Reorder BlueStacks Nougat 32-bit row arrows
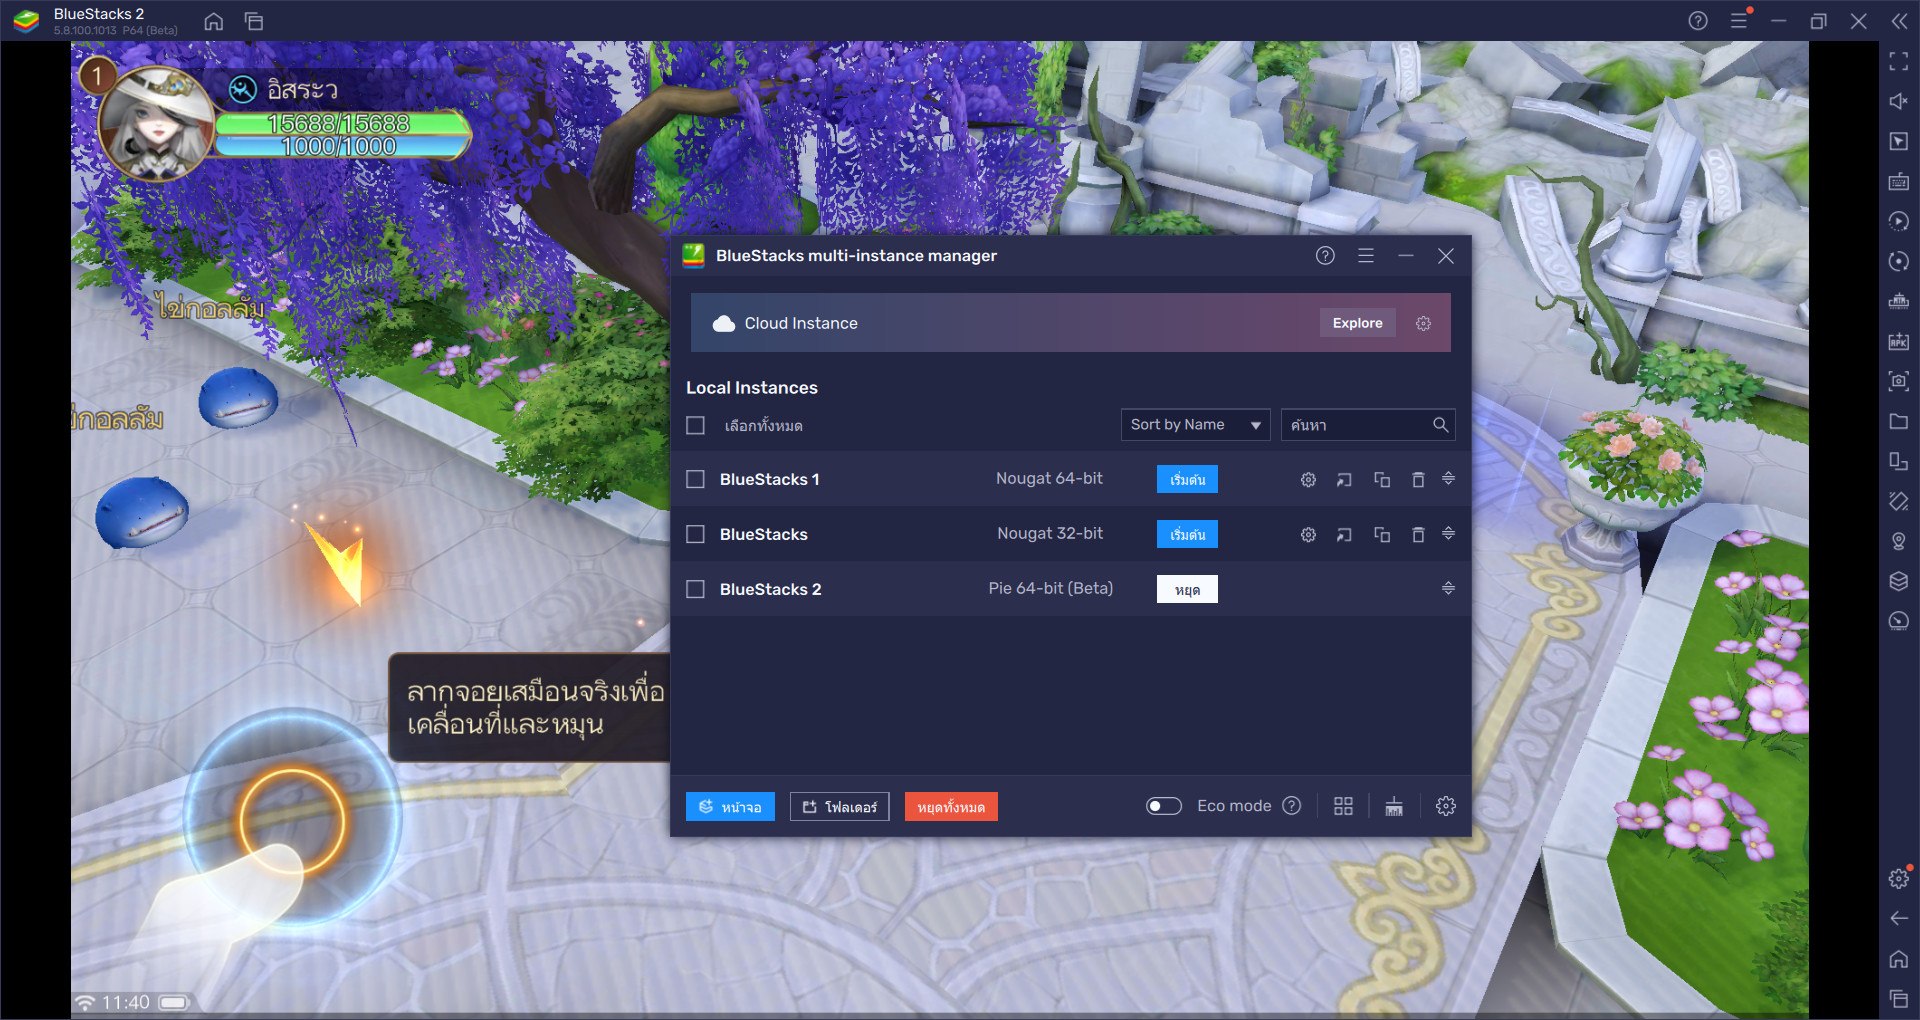The image size is (1920, 1020). pyautogui.click(x=1448, y=534)
